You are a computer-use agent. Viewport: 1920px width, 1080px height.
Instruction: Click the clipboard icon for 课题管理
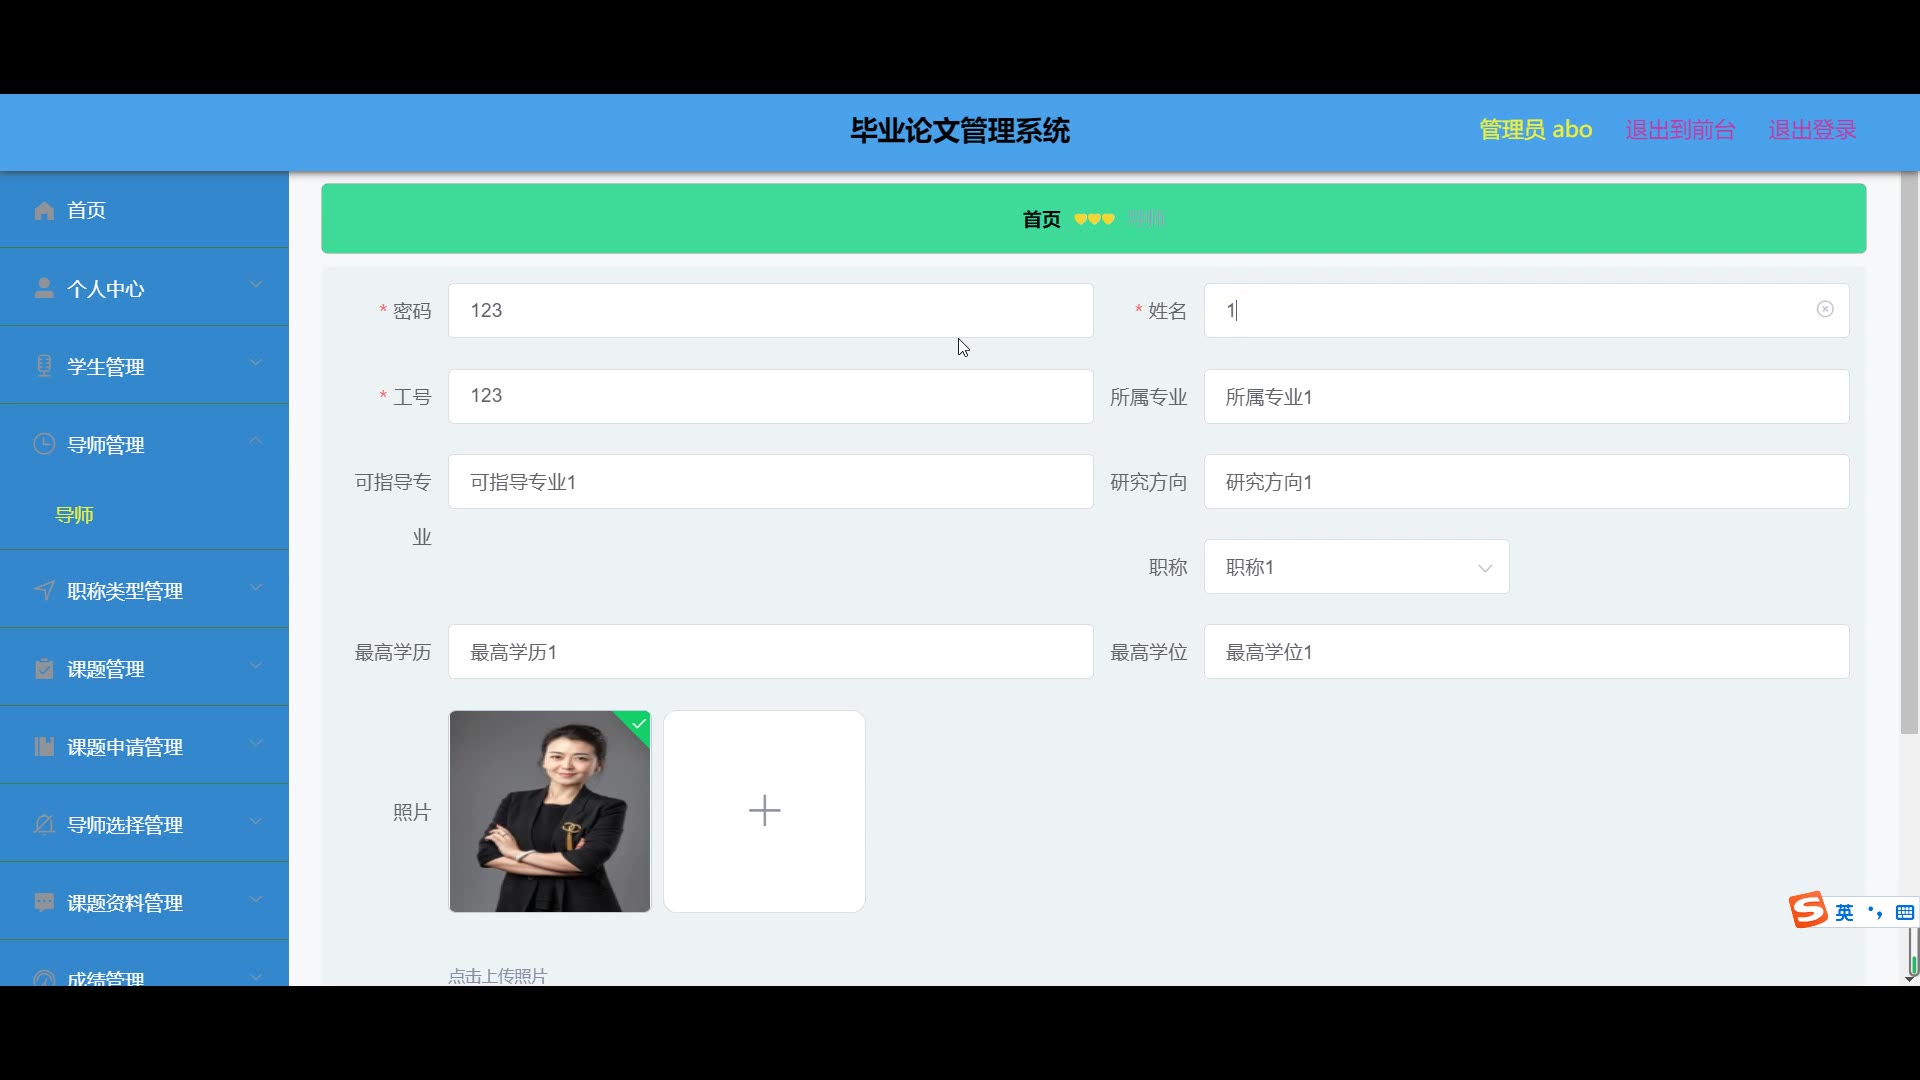click(44, 668)
